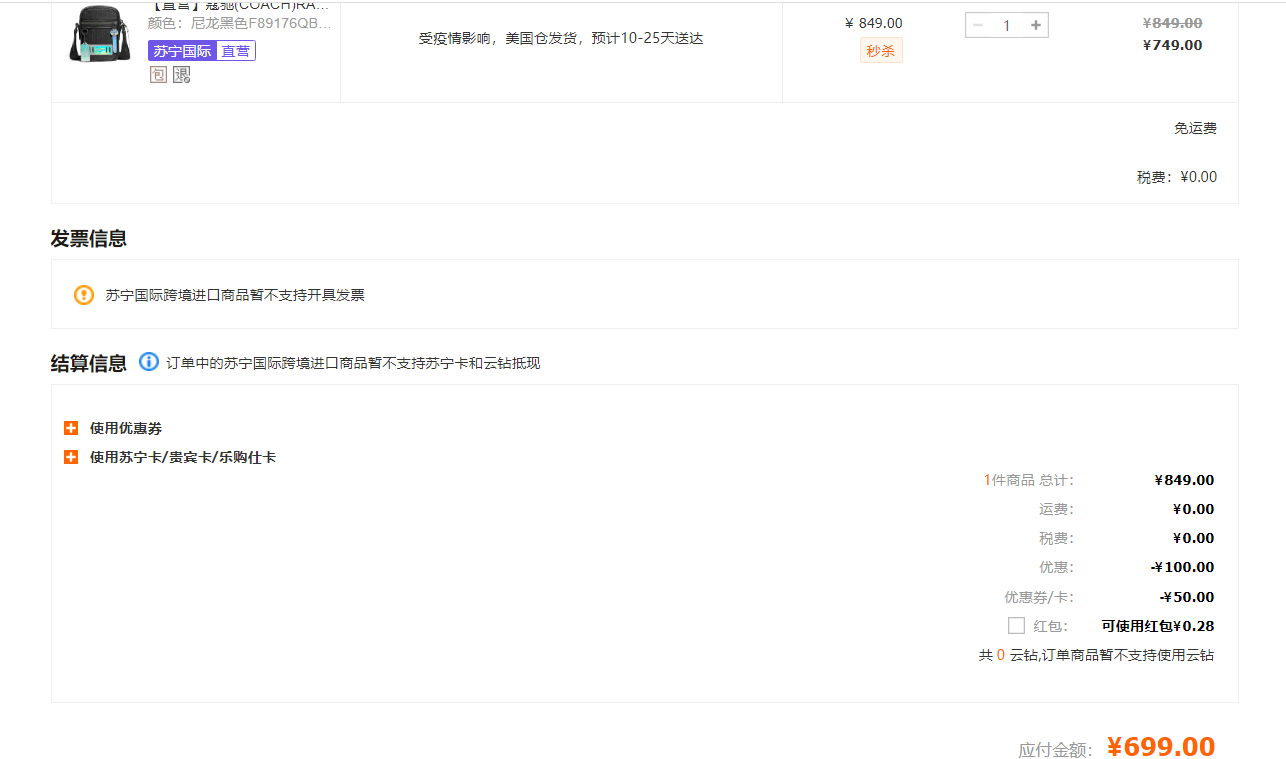This screenshot has height=759, width=1286.
Task: Click the 结算信息 heading
Action: pyautogui.click(x=89, y=363)
